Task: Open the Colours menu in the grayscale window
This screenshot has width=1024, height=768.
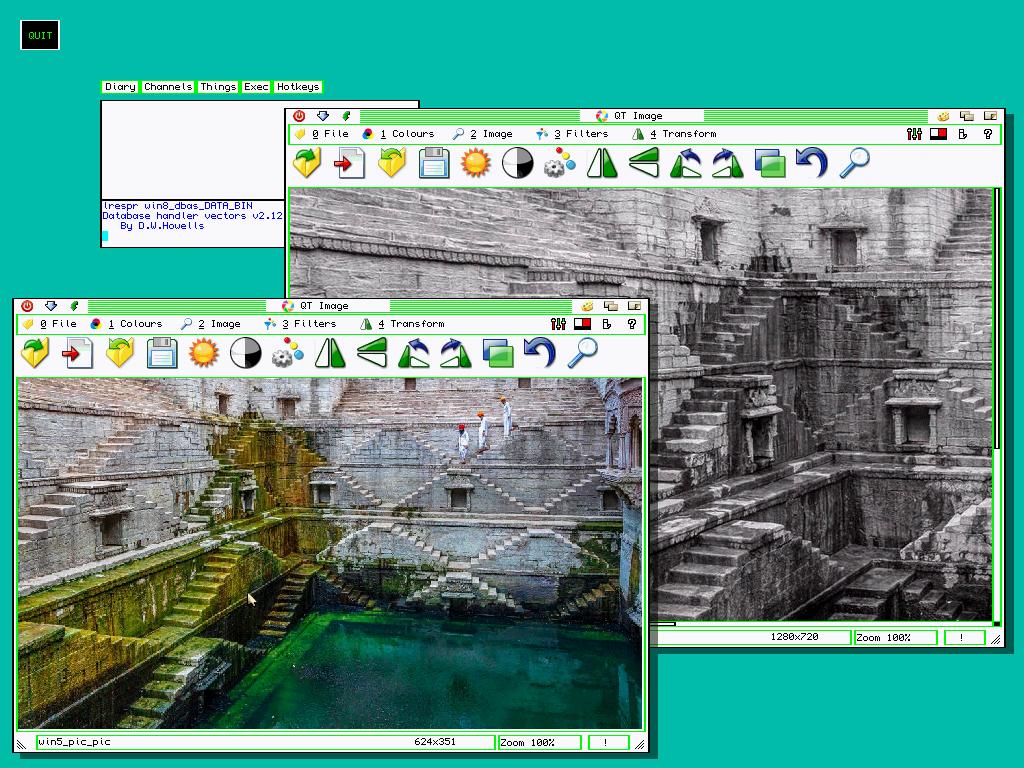Action: click(x=399, y=134)
